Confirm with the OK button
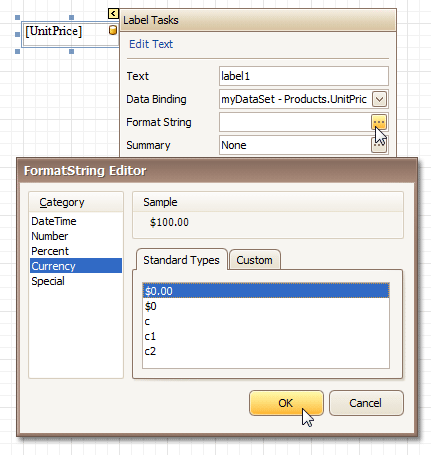Screen dimensions: 431x455 [286, 403]
